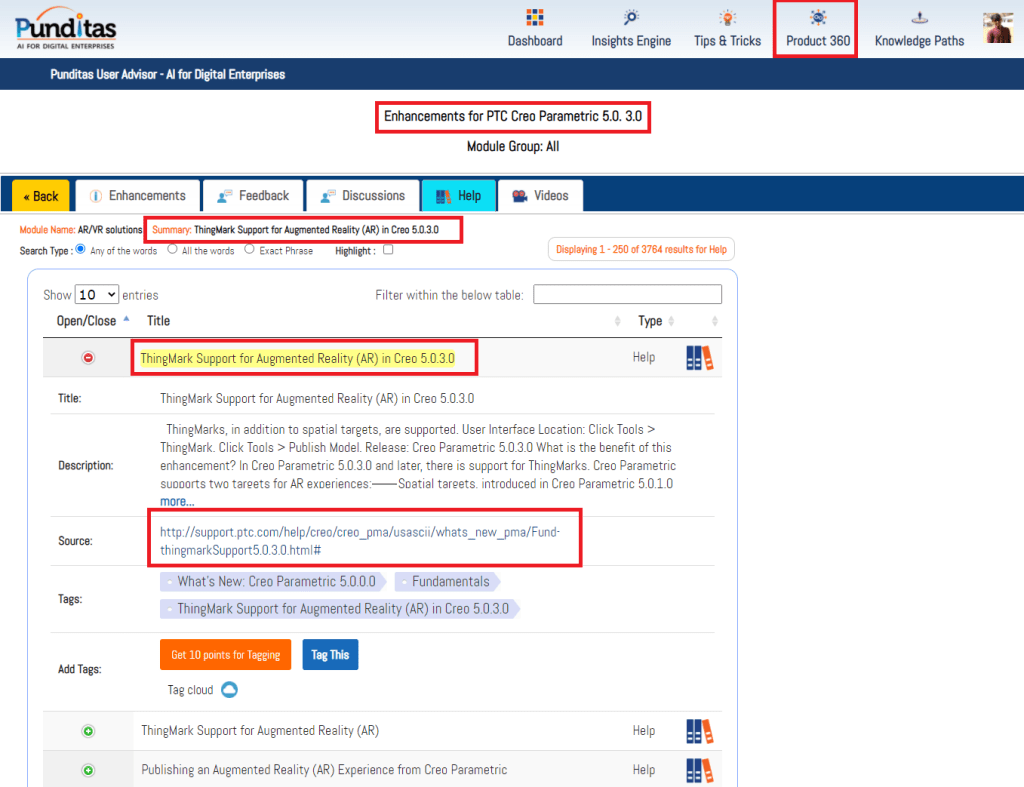Open the support.ptc.com source link

click(x=360, y=541)
